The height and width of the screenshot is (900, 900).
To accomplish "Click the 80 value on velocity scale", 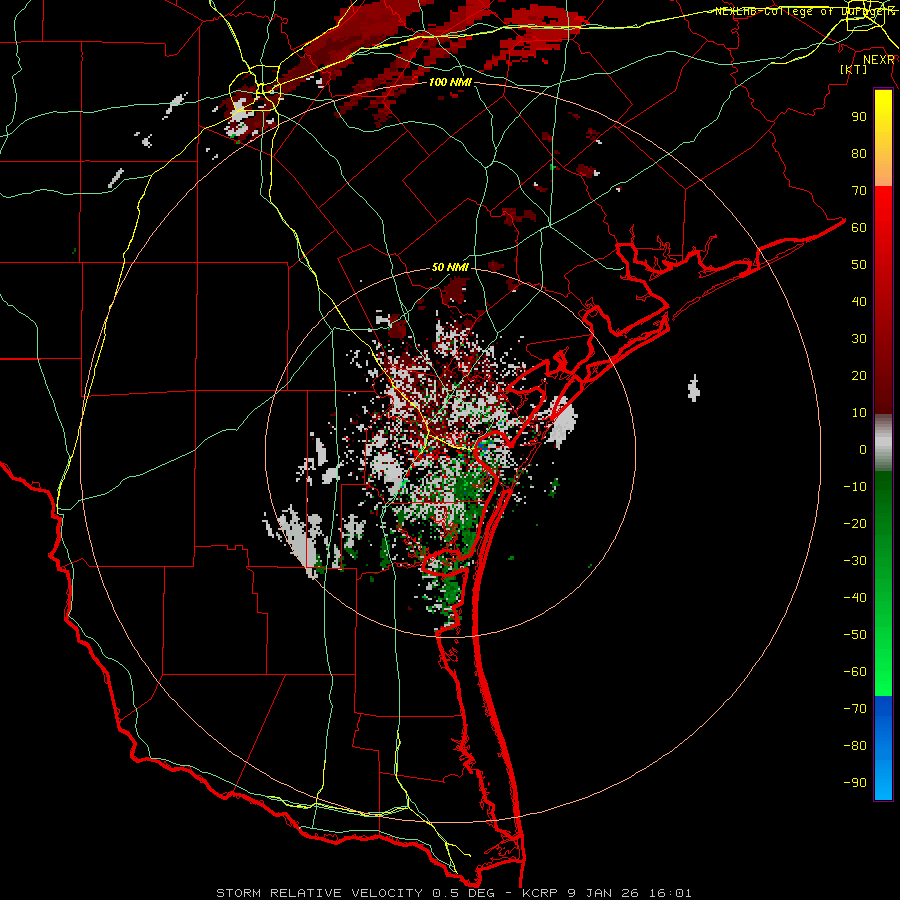I will click(x=859, y=154).
